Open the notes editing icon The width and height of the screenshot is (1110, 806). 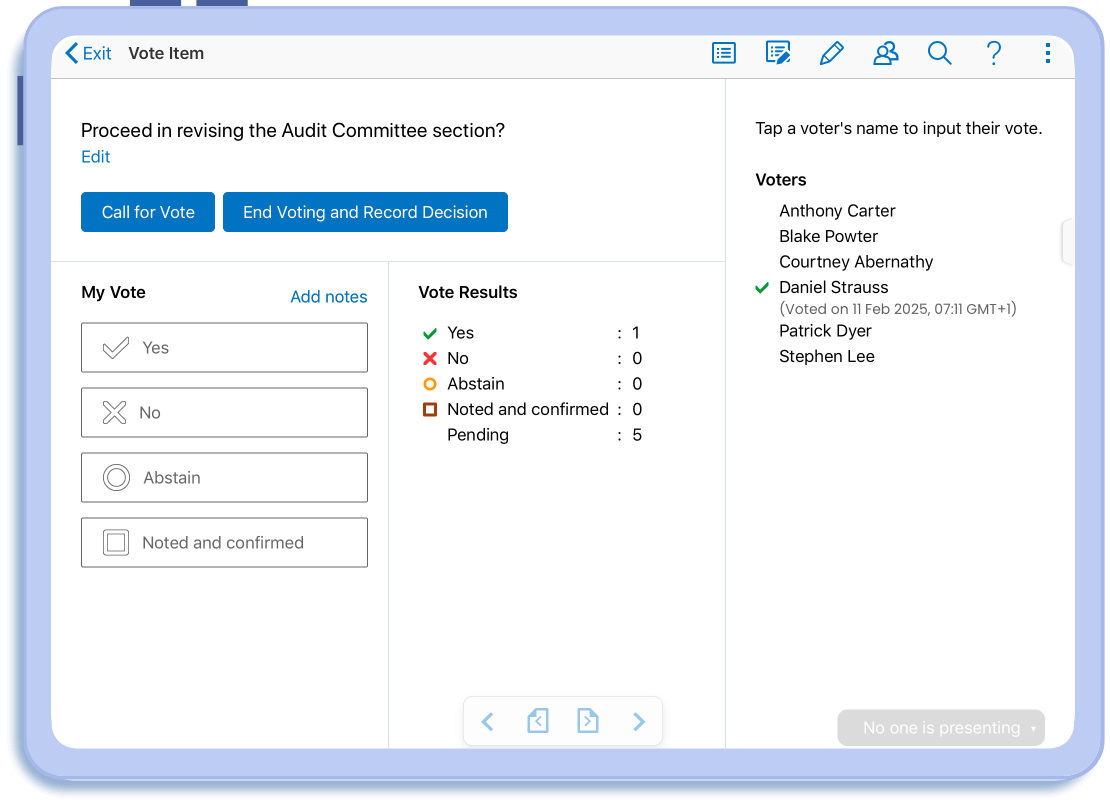[778, 54]
